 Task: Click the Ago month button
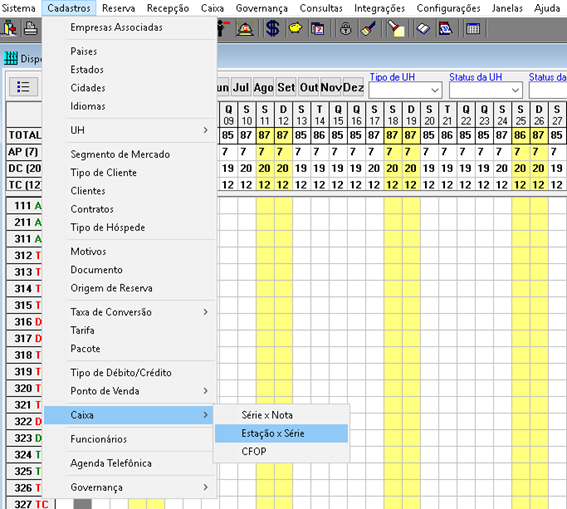tap(263, 87)
